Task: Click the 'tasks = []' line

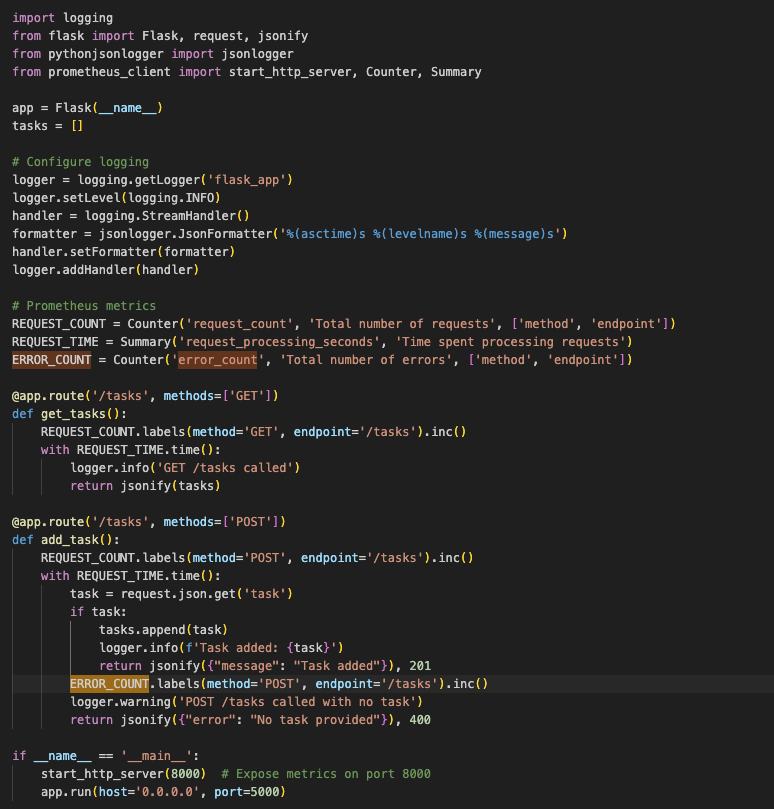Action: pos(47,126)
